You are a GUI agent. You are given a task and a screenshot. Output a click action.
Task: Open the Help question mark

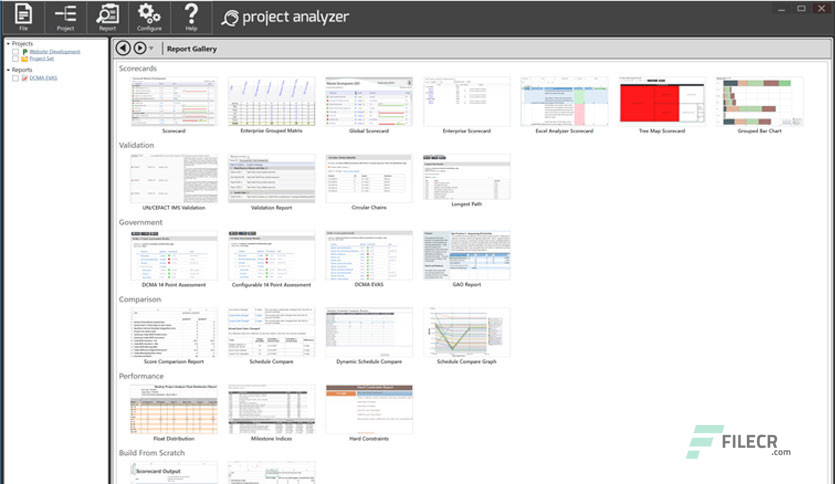tap(191, 17)
